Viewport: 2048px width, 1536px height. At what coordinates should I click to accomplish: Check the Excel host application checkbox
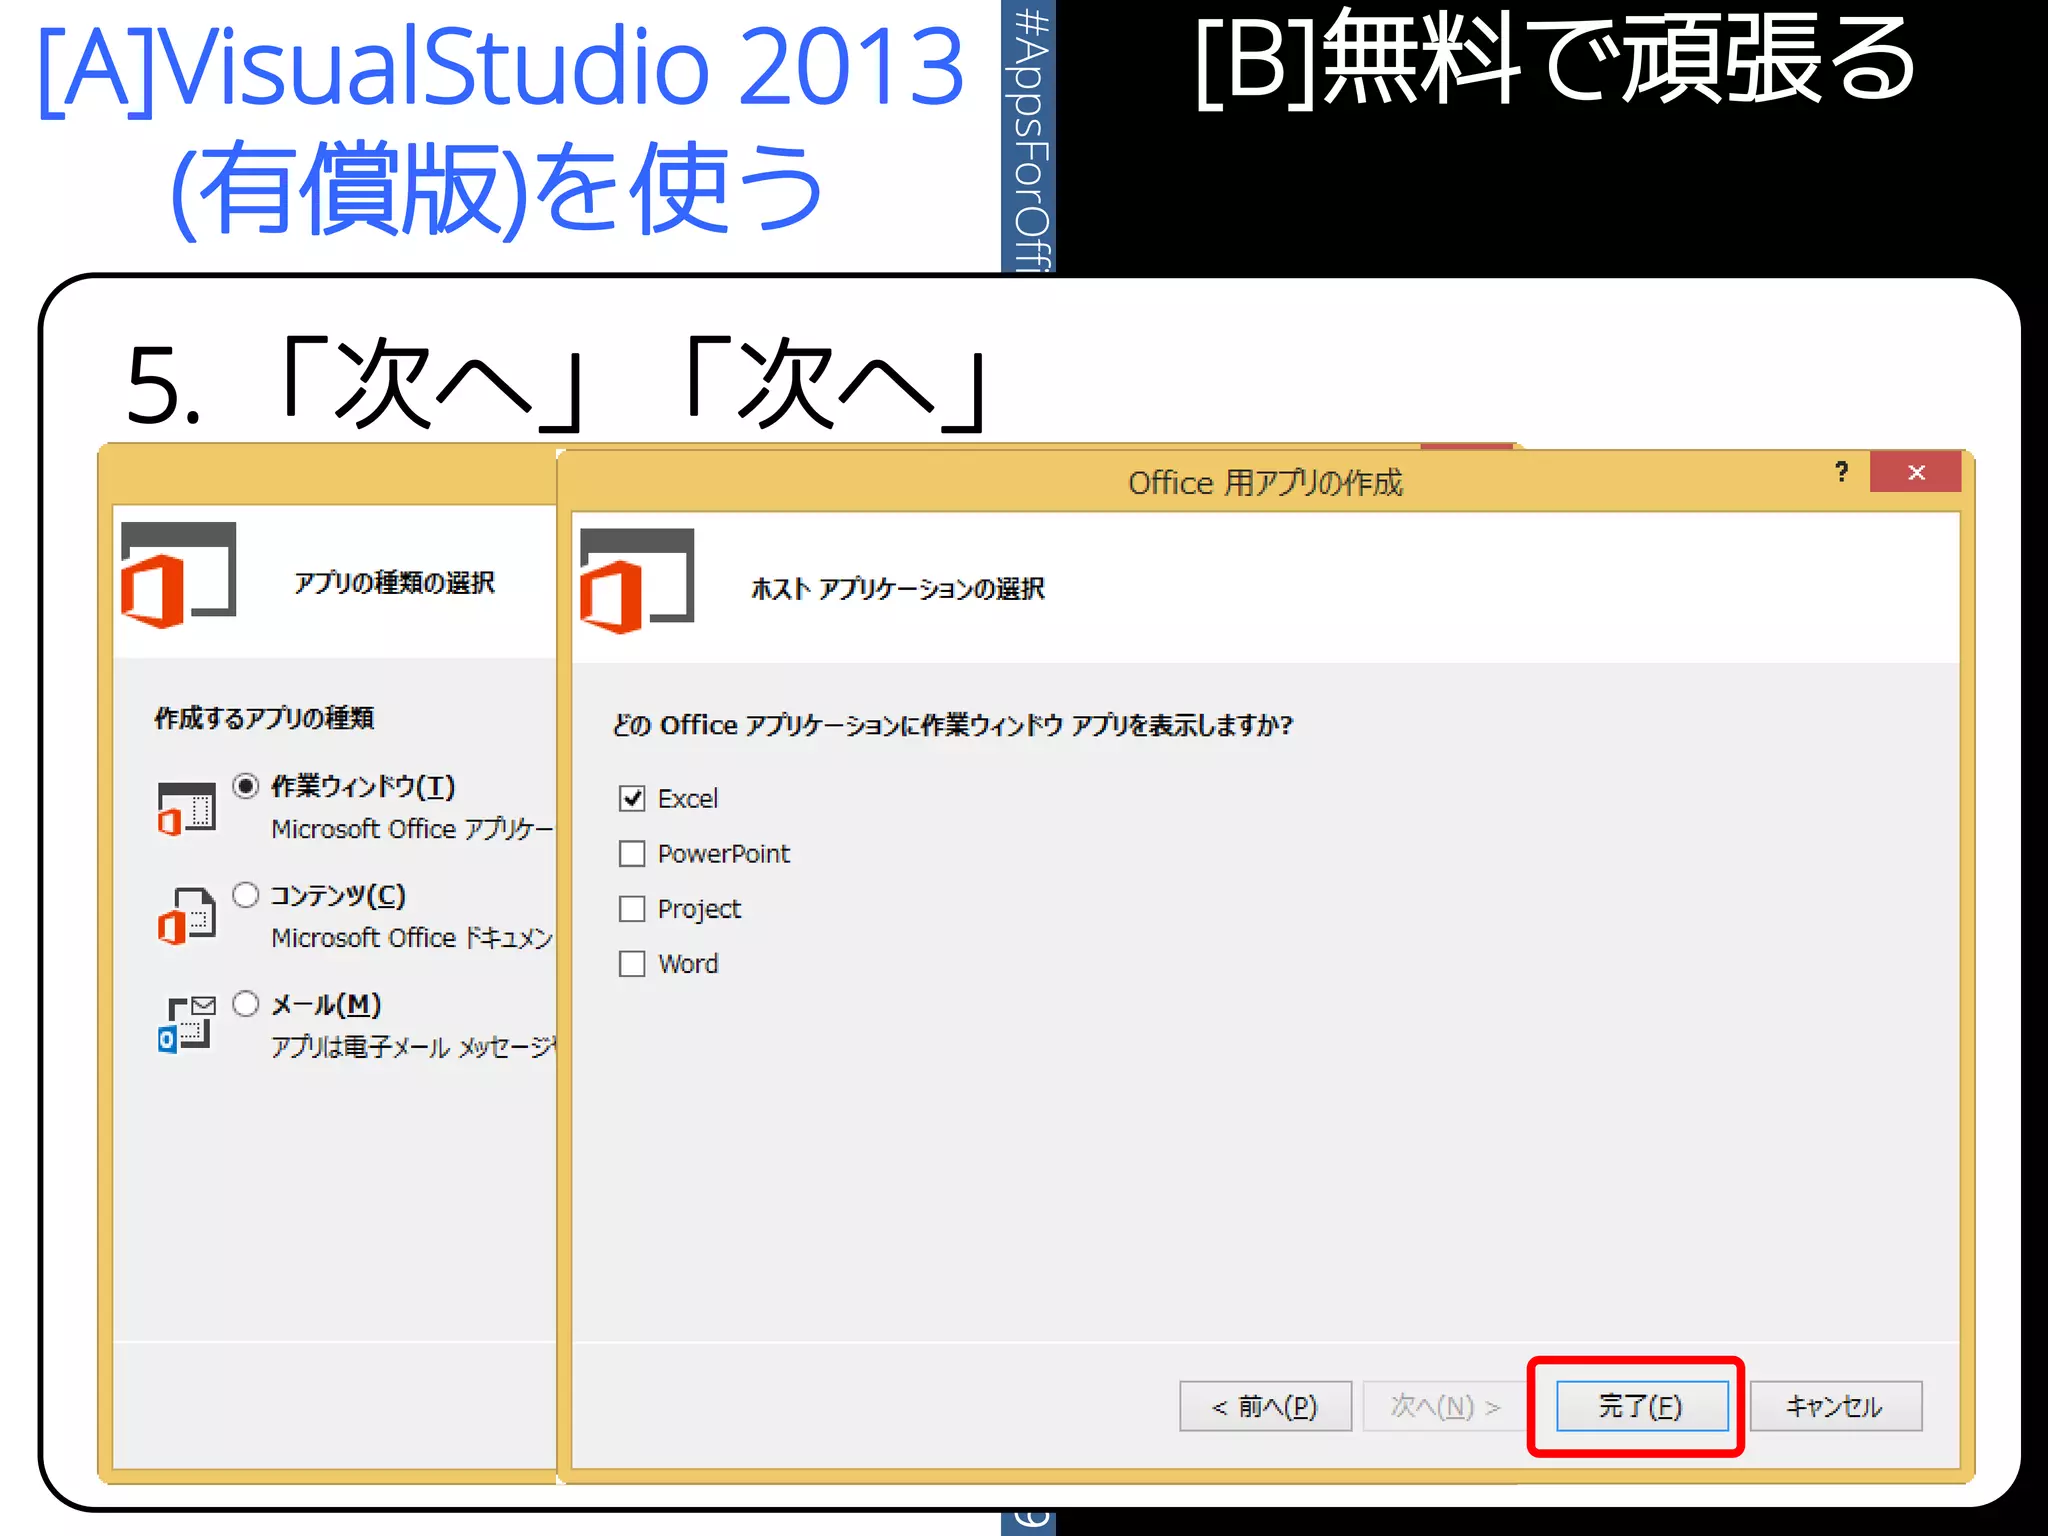pos(632,798)
